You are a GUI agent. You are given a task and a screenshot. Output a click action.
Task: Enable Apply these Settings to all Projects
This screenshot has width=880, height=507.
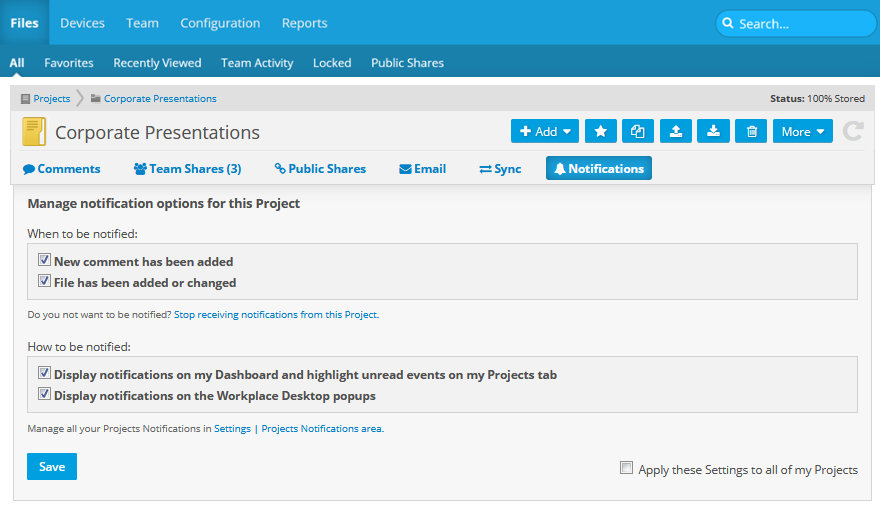pos(627,468)
